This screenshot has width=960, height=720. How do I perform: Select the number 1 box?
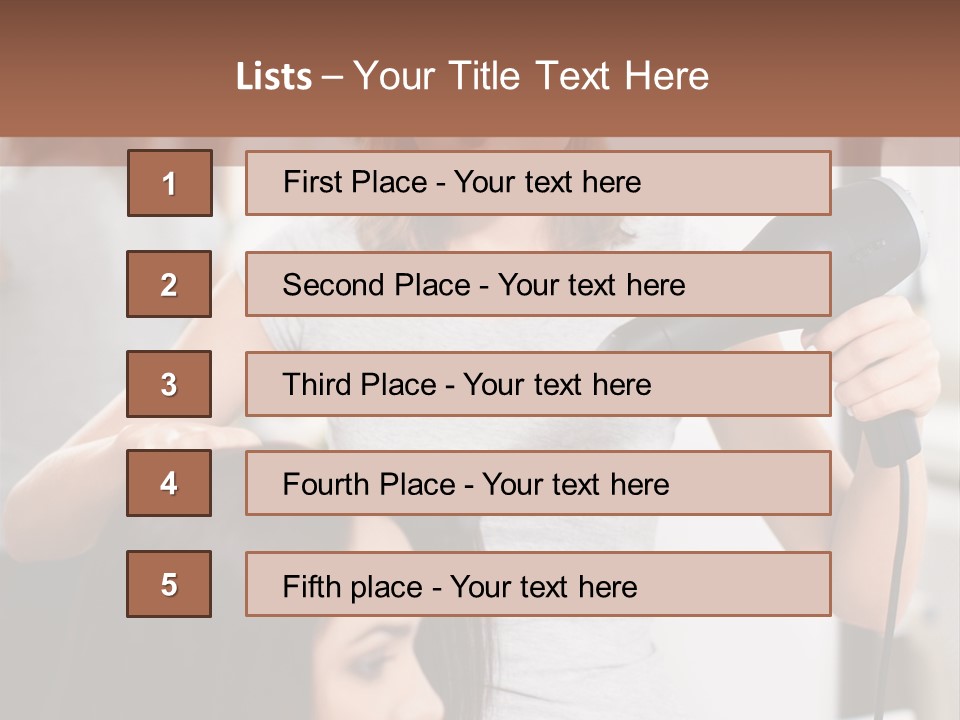170,183
